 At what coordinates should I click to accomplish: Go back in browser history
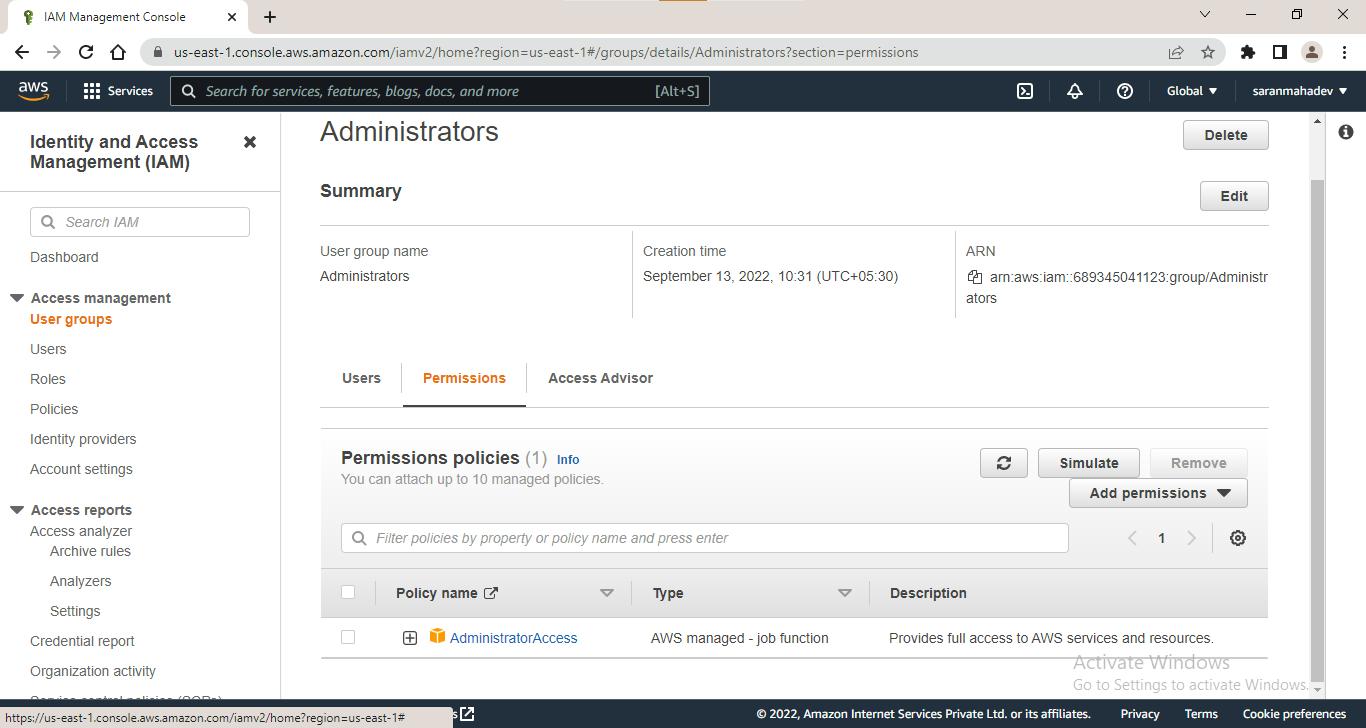click(22, 52)
